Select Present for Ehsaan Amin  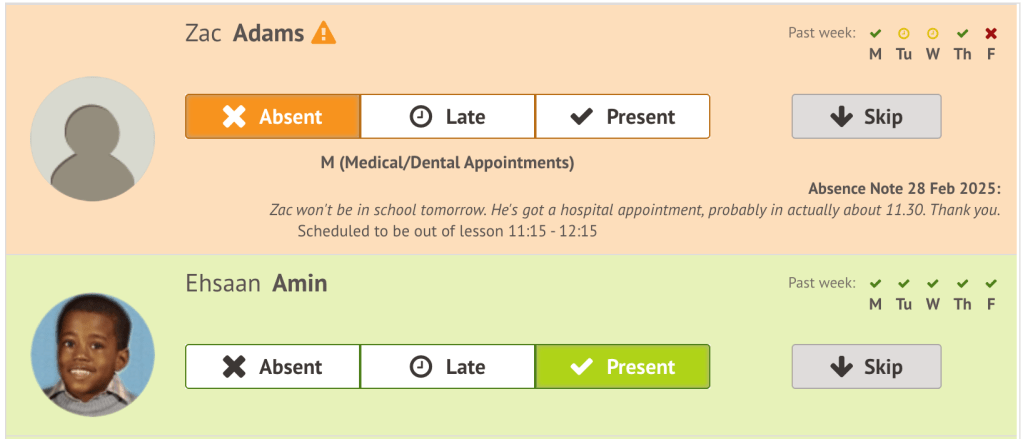click(622, 366)
